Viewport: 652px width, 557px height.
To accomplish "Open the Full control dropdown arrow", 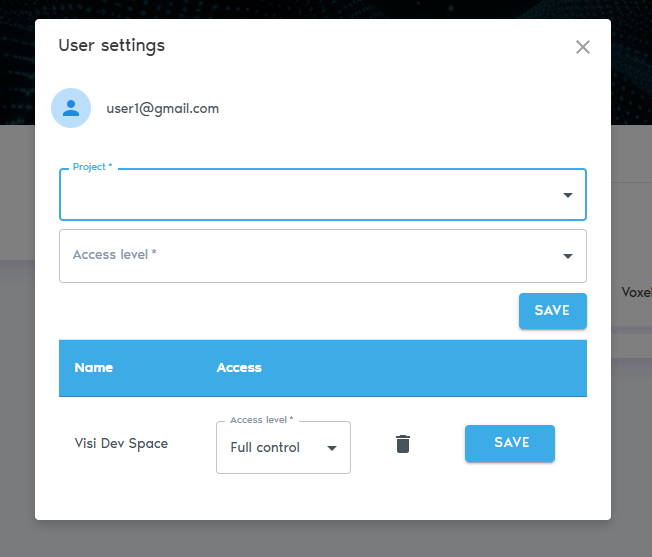I will pyautogui.click(x=332, y=448).
